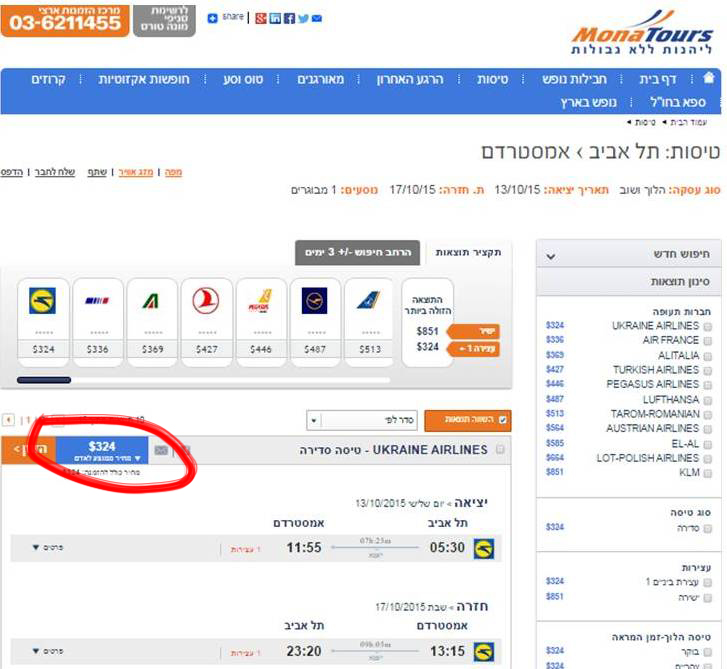Image resolution: width=727 pixels, height=669 pixels.
Task: Select Lufthansa logo card $487
Action: [x=315, y=322]
